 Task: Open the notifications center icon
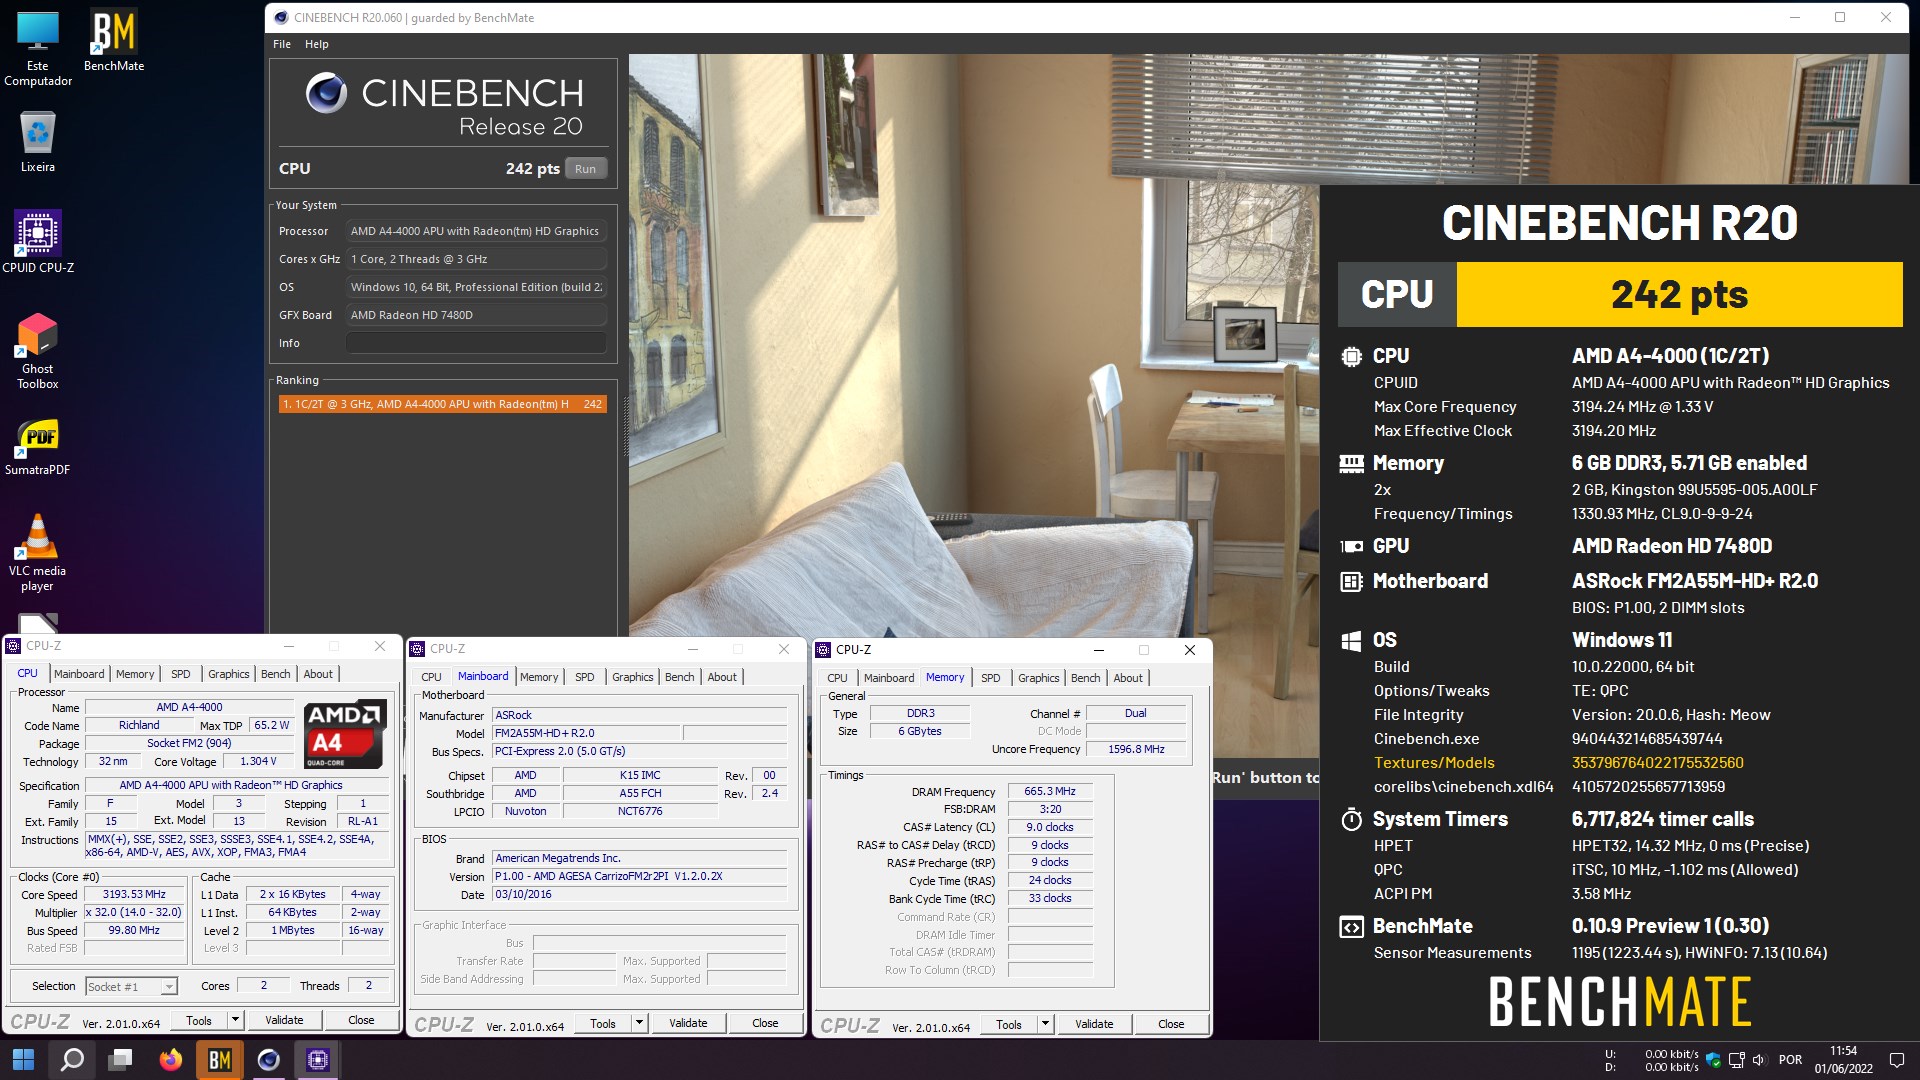(x=1896, y=1060)
